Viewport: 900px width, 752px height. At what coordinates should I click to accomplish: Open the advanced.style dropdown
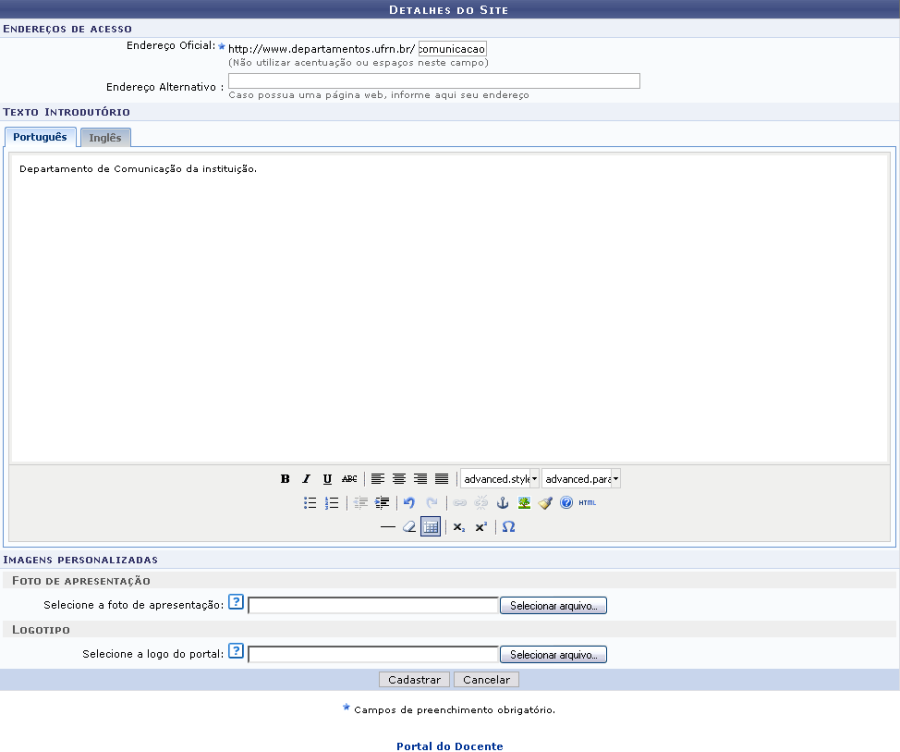500,479
